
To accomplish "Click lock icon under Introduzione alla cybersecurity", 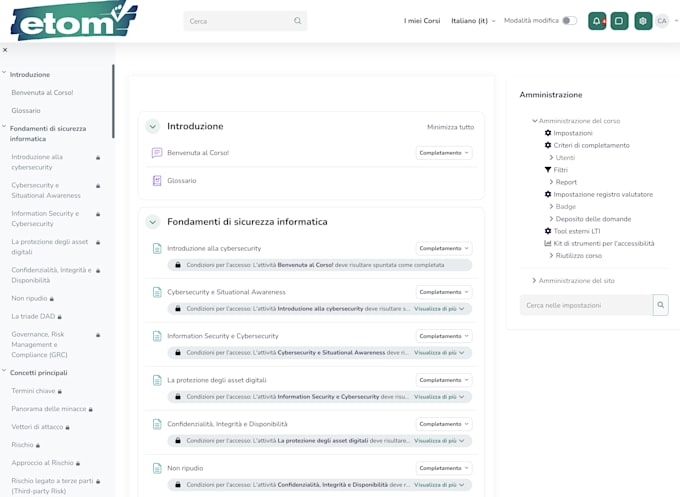I will 178,265.
